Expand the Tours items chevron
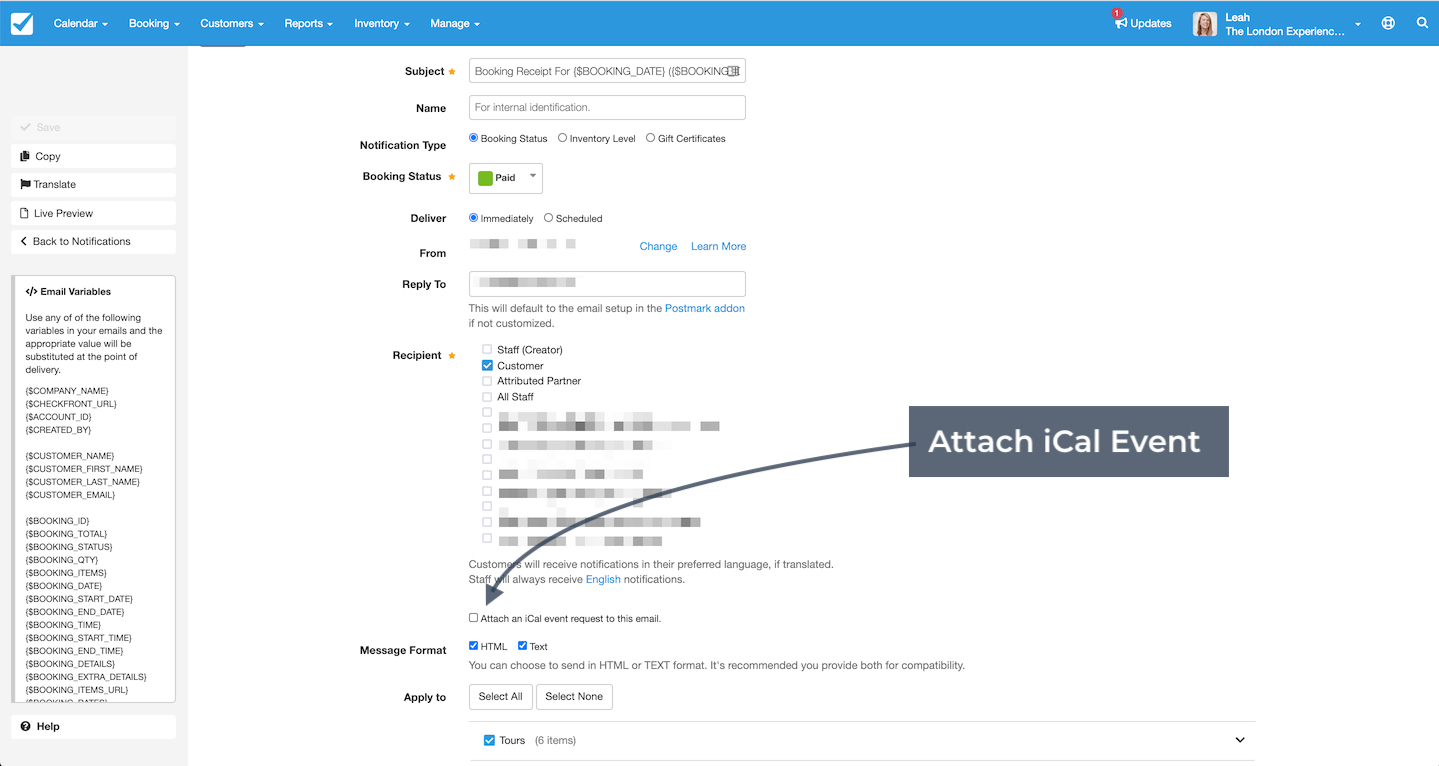1439x766 pixels. (1240, 740)
